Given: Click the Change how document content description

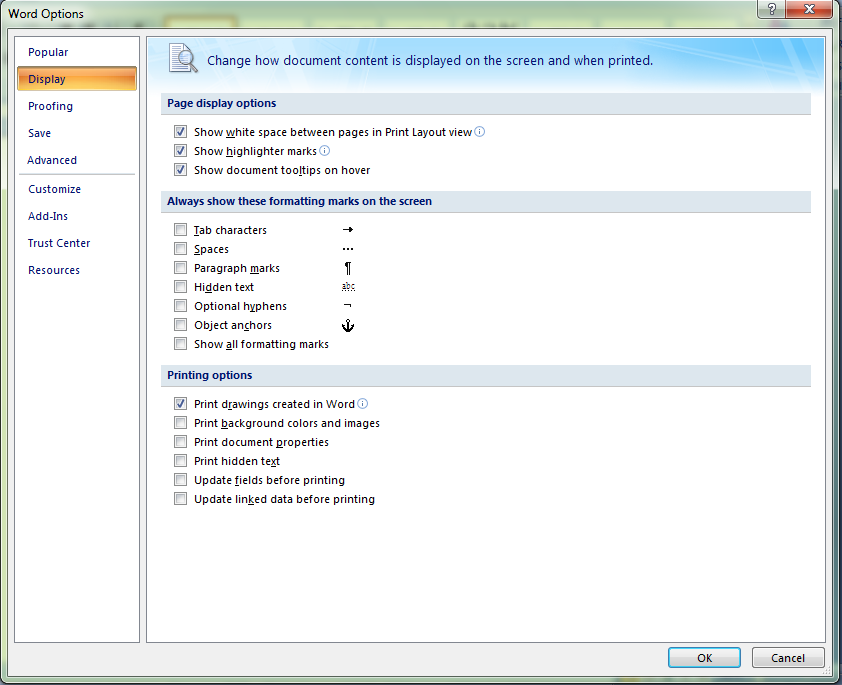Looking at the screenshot, I should pos(430,61).
